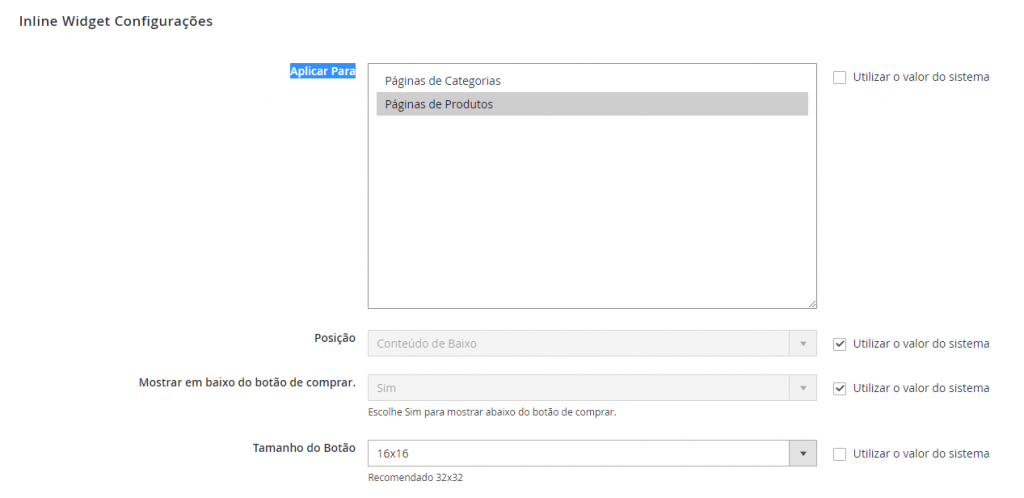Click the arrow on the Sim dropdown

(803, 388)
